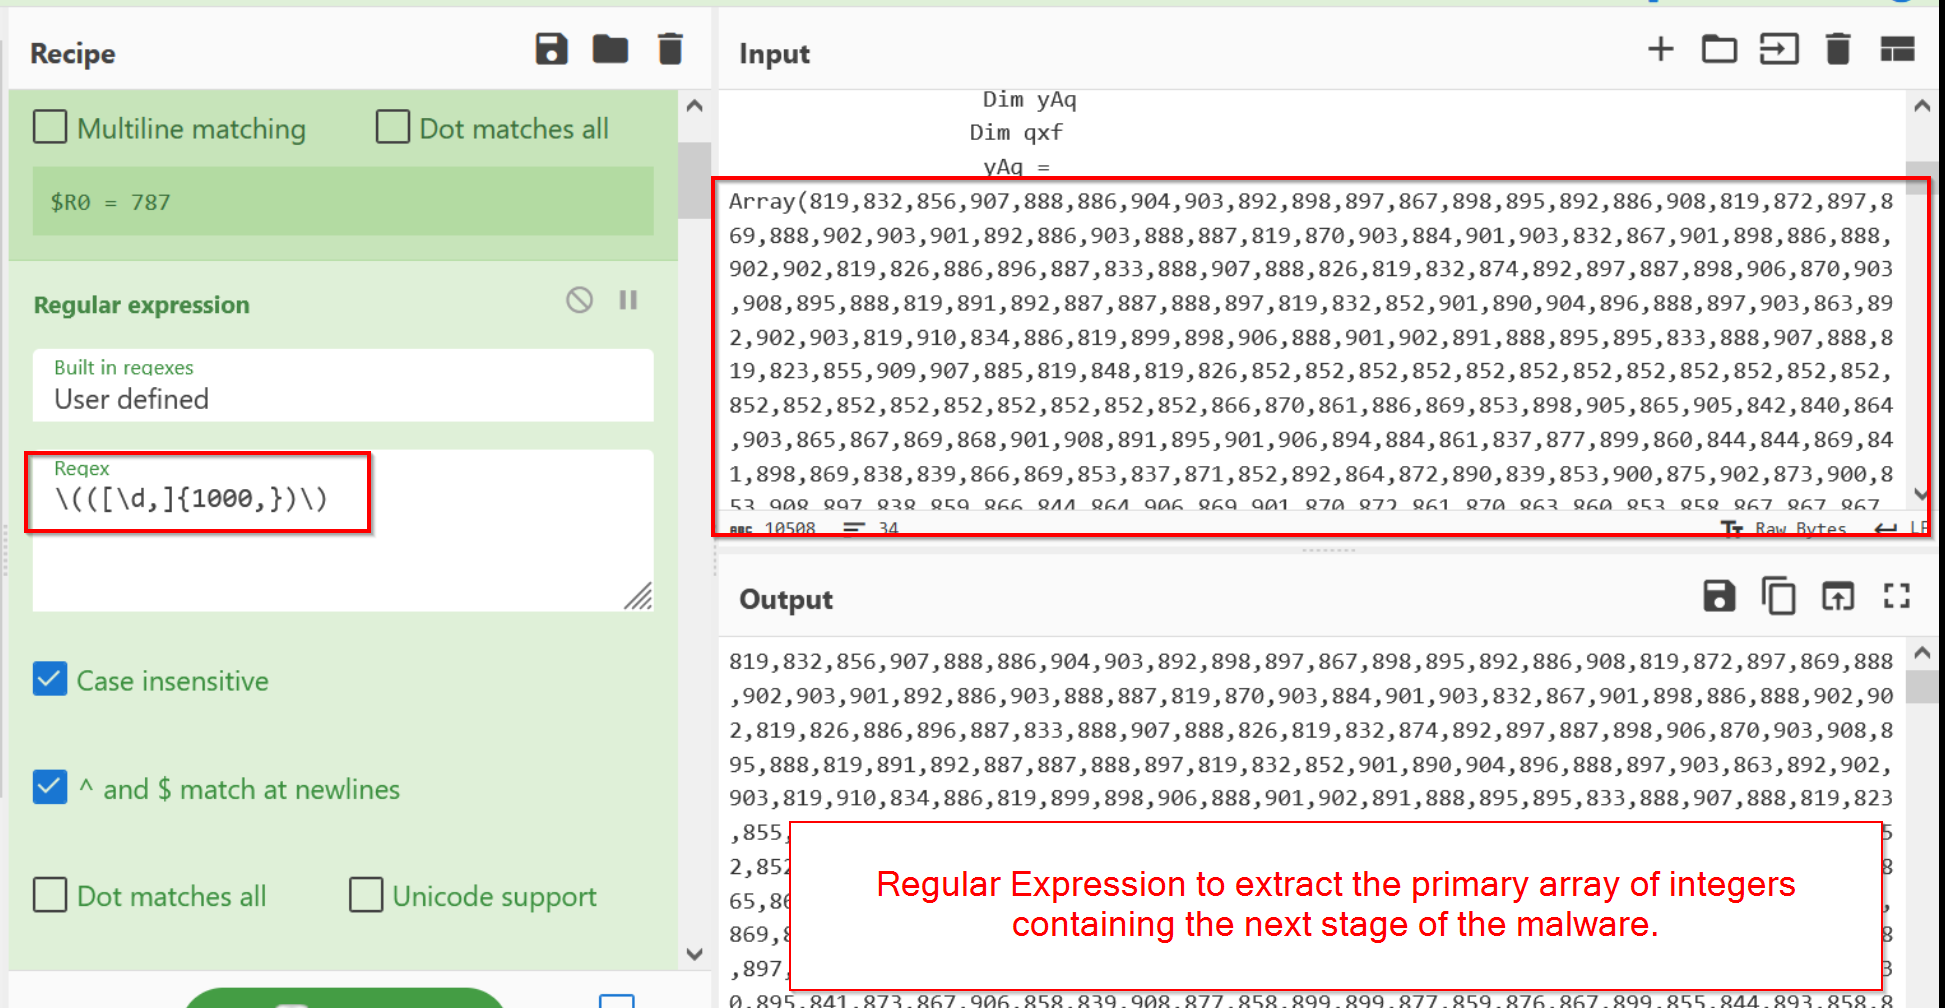Enable Unicode support
Viewport: 1945px width, 1008px height.
point(366,895)
